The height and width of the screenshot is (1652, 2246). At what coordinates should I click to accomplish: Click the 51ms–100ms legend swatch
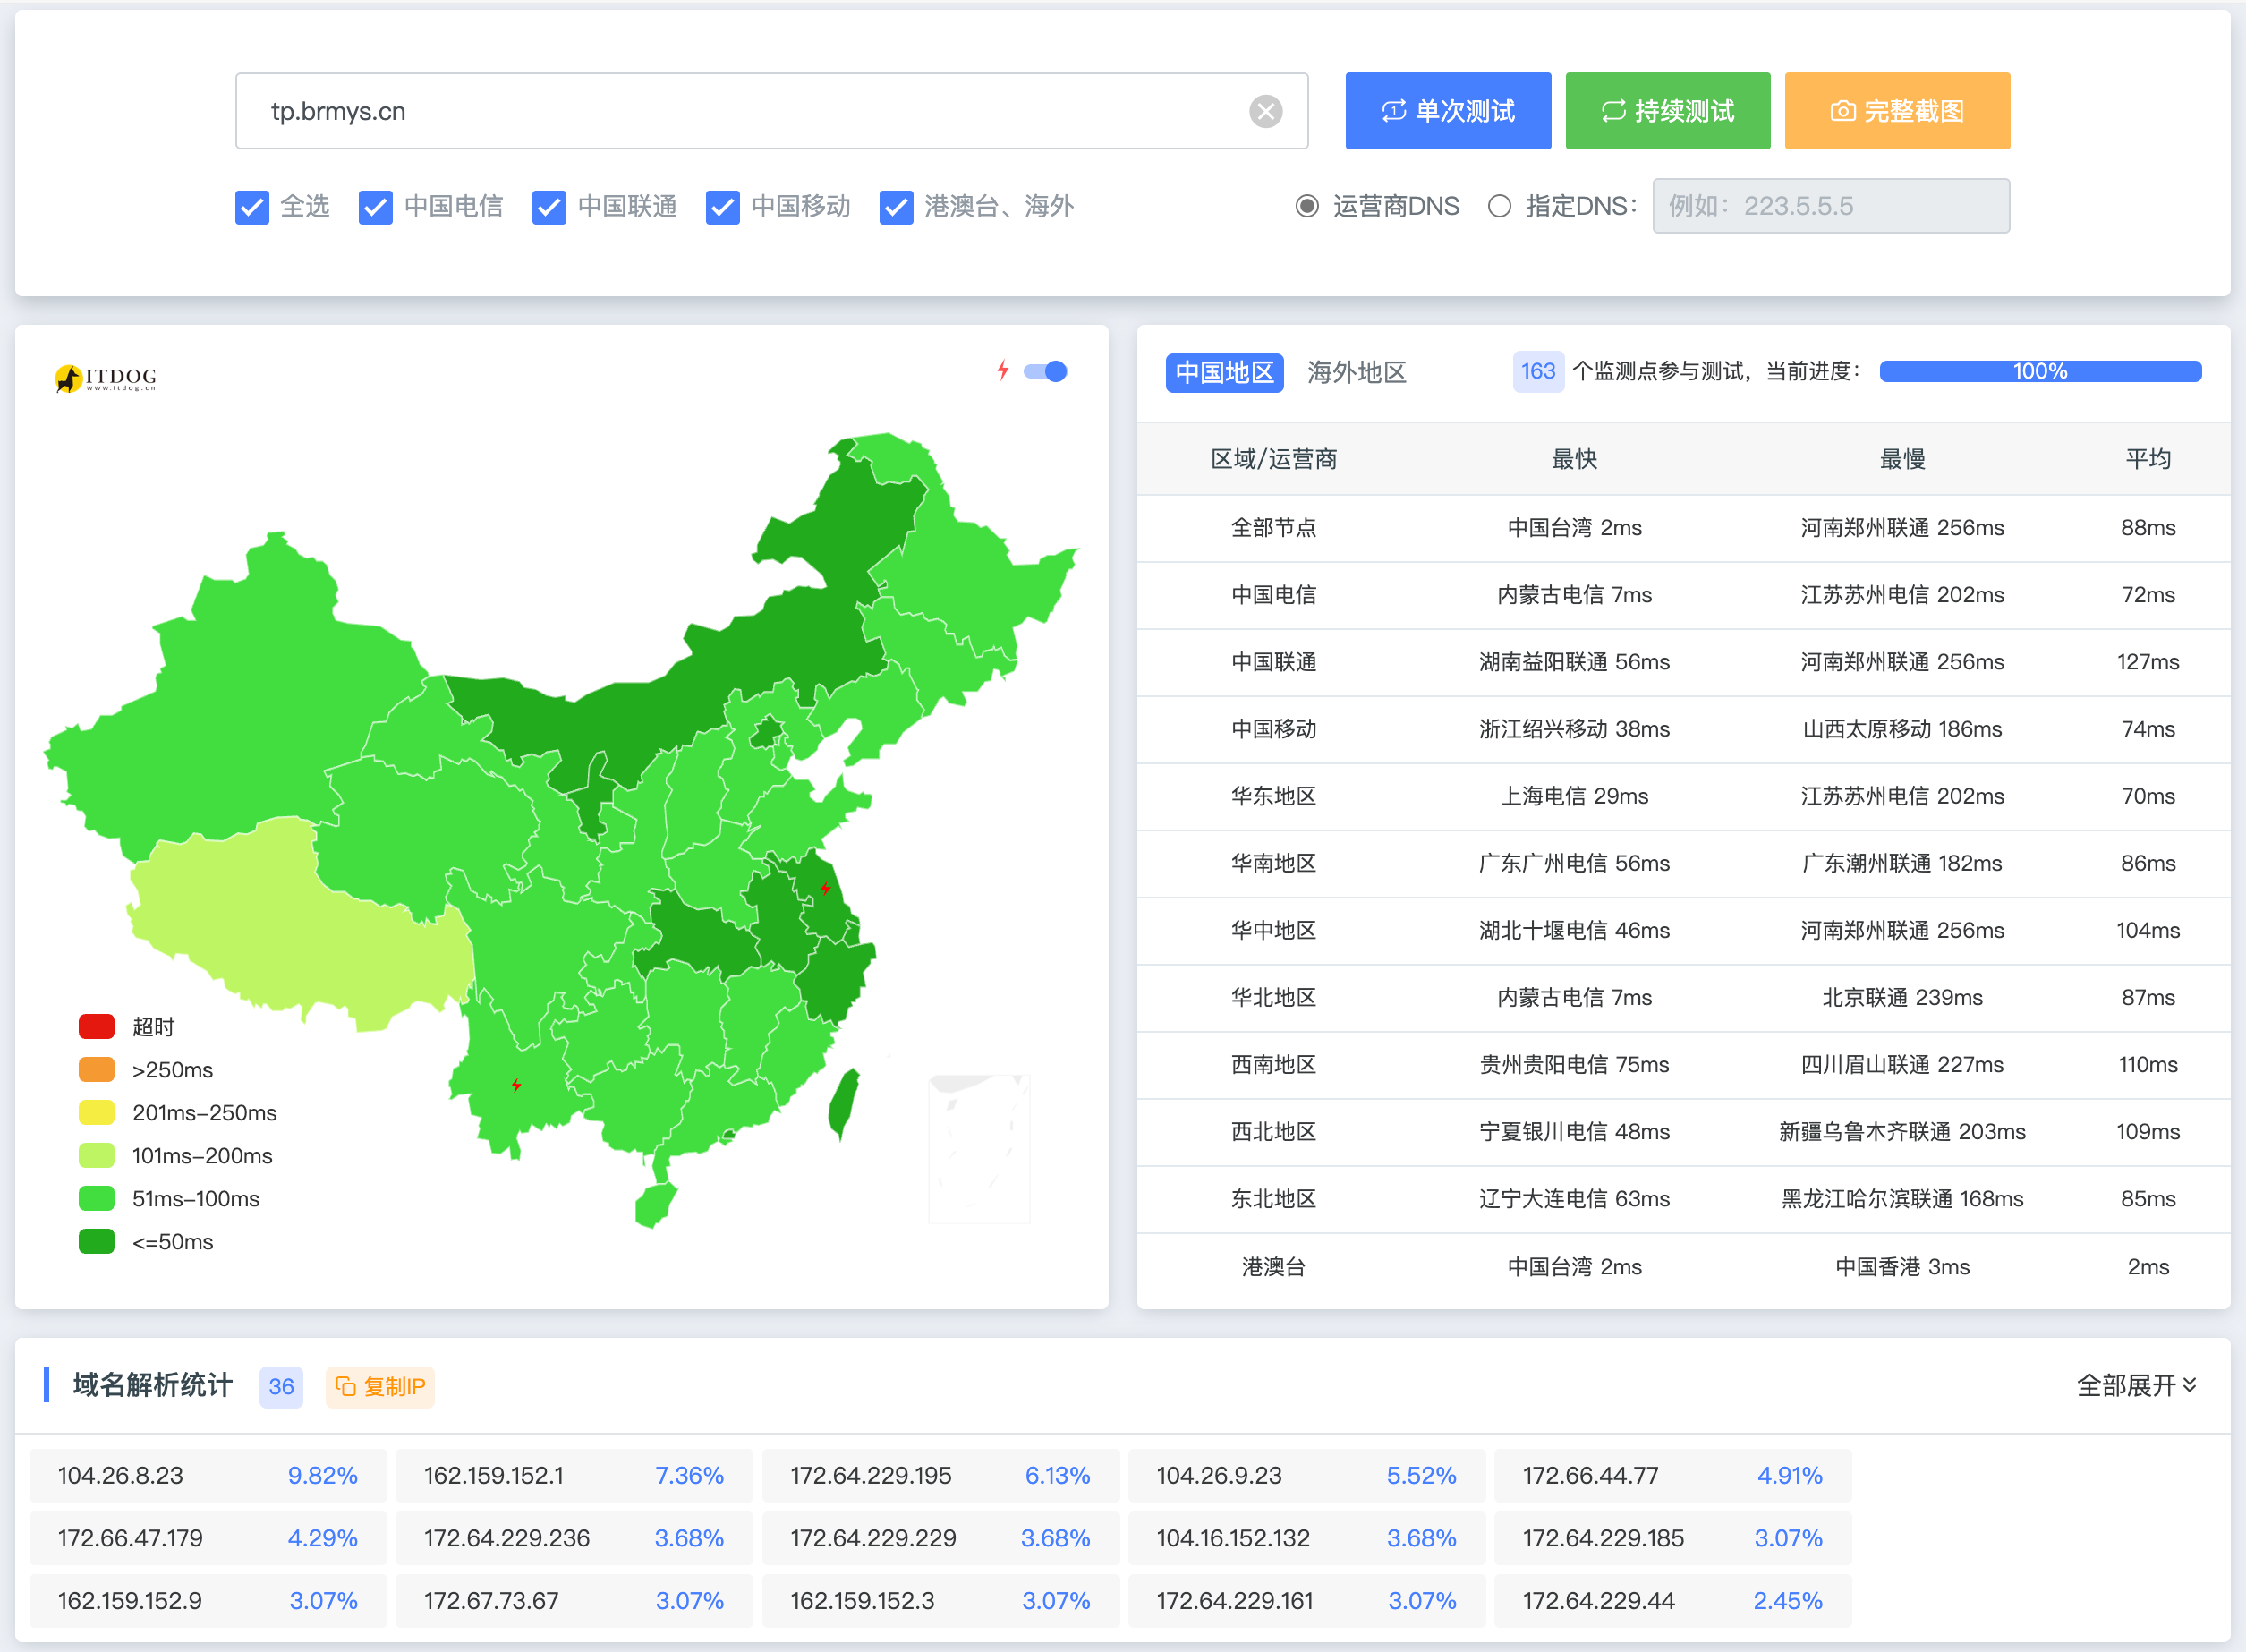pyautogui.click(x=97, y=1198)
